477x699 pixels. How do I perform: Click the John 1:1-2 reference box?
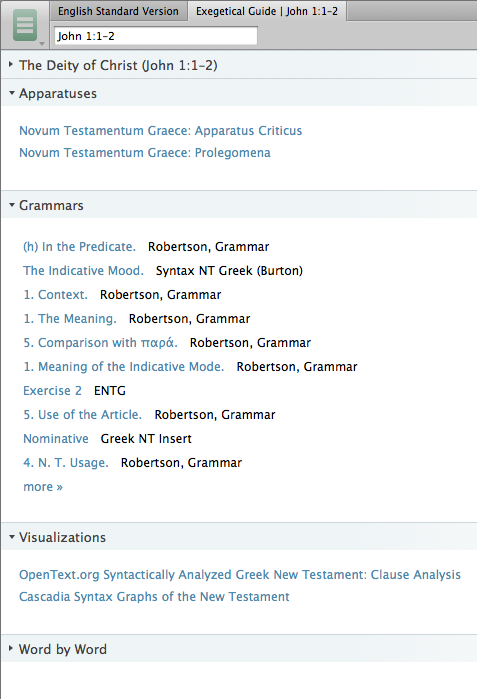click(156, 36)
